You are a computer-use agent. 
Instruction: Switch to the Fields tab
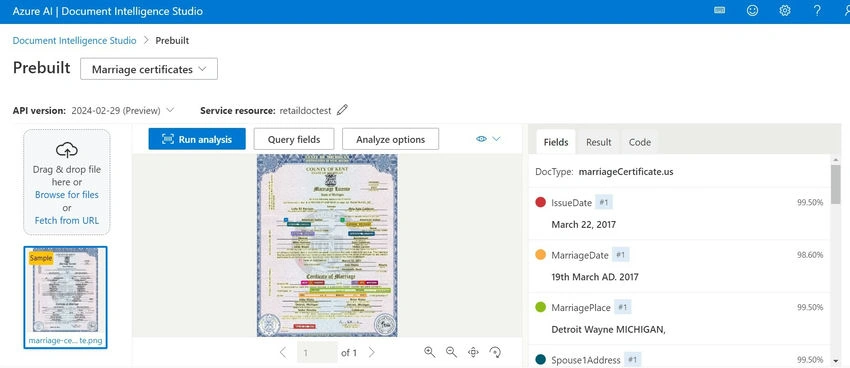(x=556, y=142)
